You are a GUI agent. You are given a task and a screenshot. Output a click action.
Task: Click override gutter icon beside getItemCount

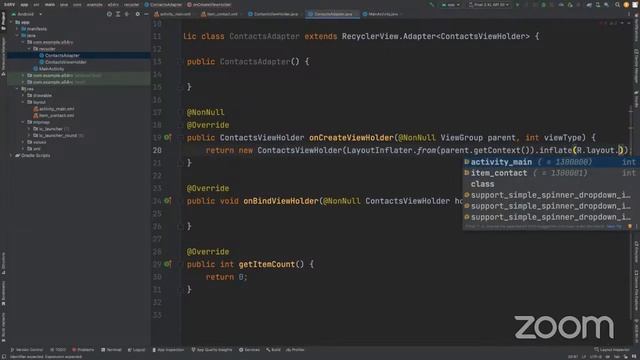167,264
